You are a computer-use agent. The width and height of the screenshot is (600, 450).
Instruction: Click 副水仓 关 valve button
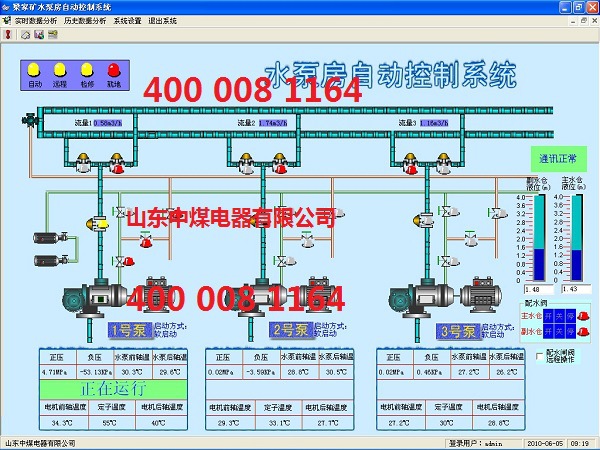coord(559,331)
